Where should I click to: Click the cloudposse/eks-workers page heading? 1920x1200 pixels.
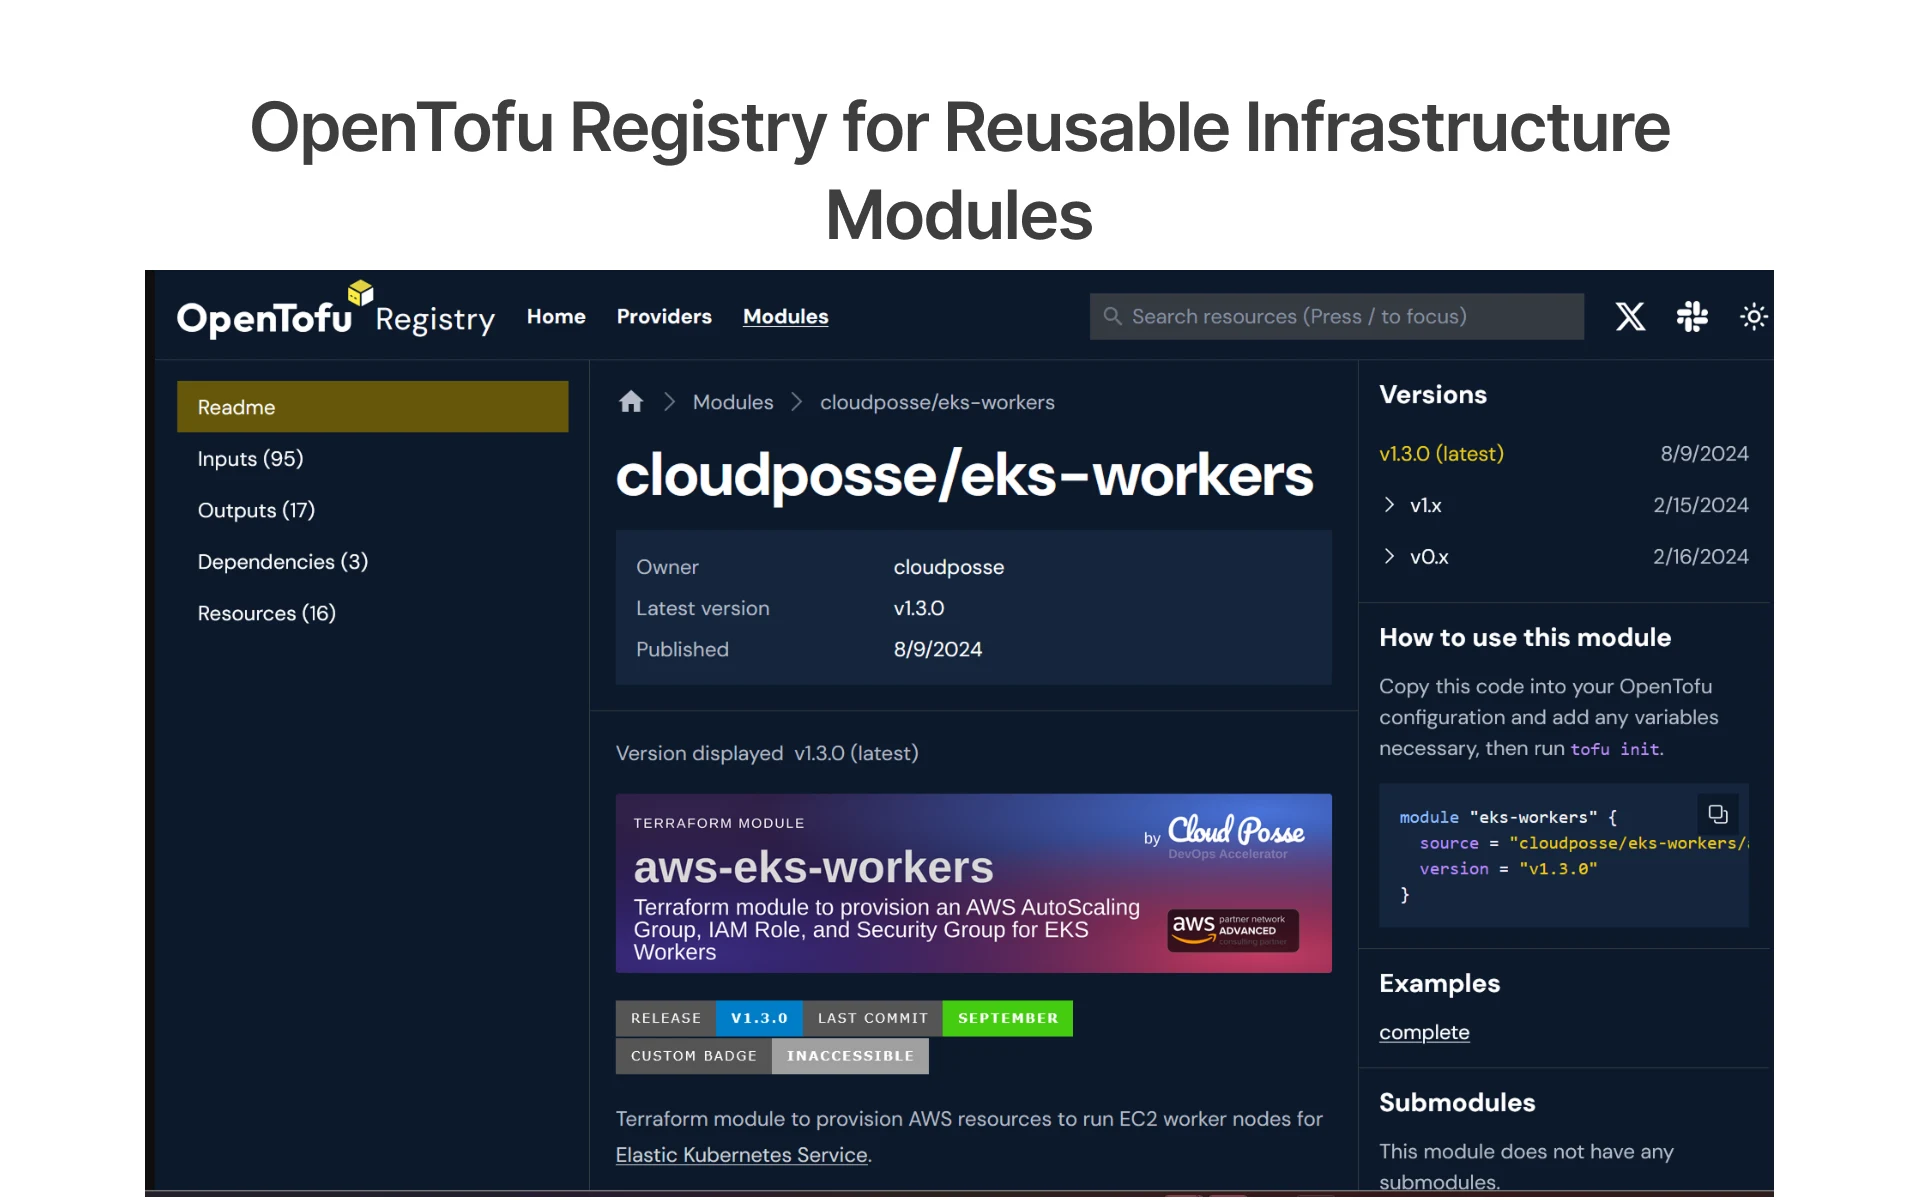pos(964,474)
